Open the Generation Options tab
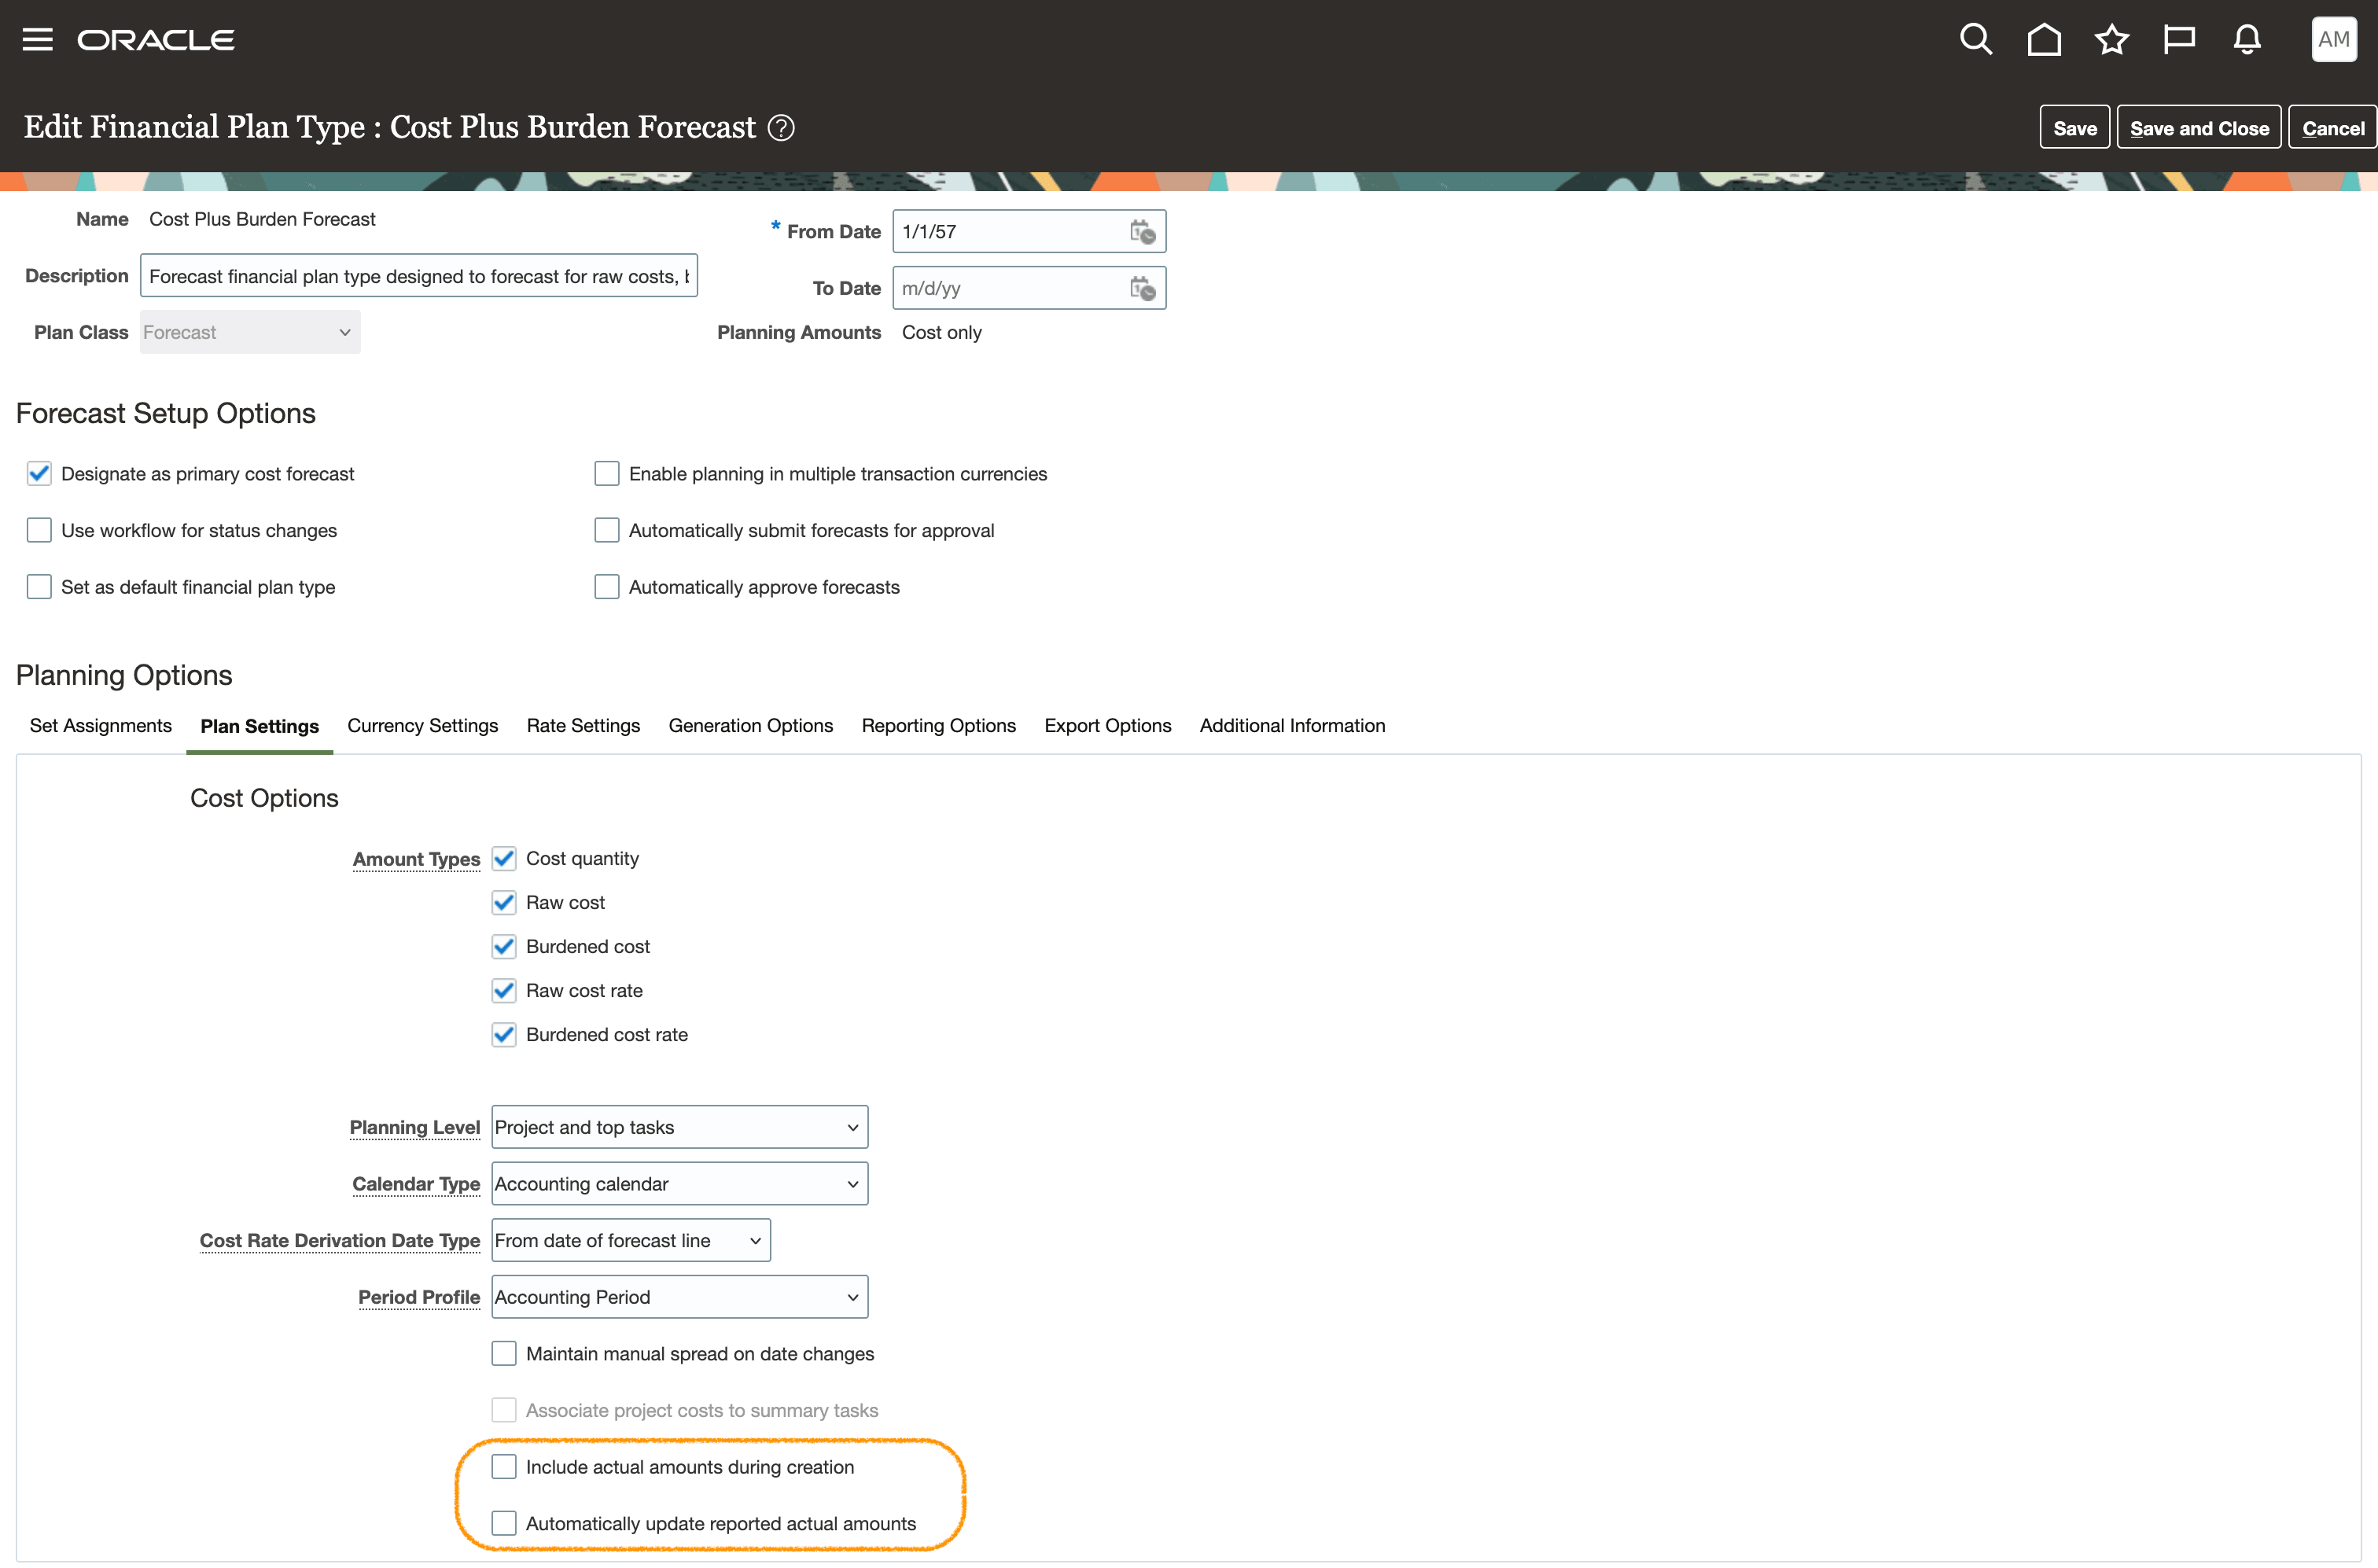The width and height of the screenshot is (2378, 1568). pos(750,726)
